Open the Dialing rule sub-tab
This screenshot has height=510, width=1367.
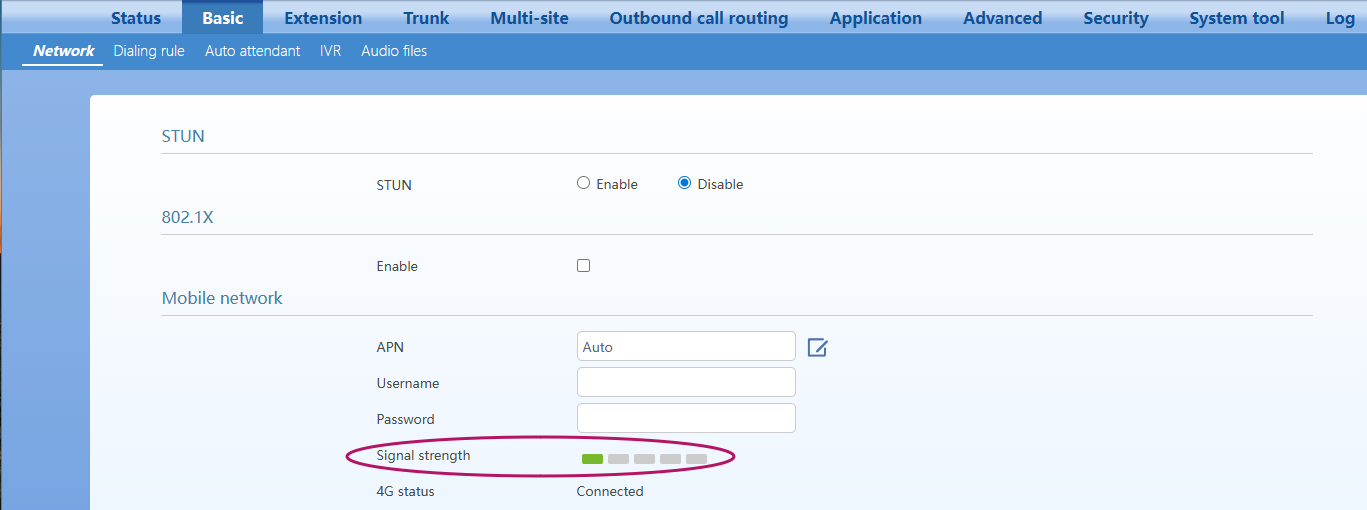coord(149,51)
